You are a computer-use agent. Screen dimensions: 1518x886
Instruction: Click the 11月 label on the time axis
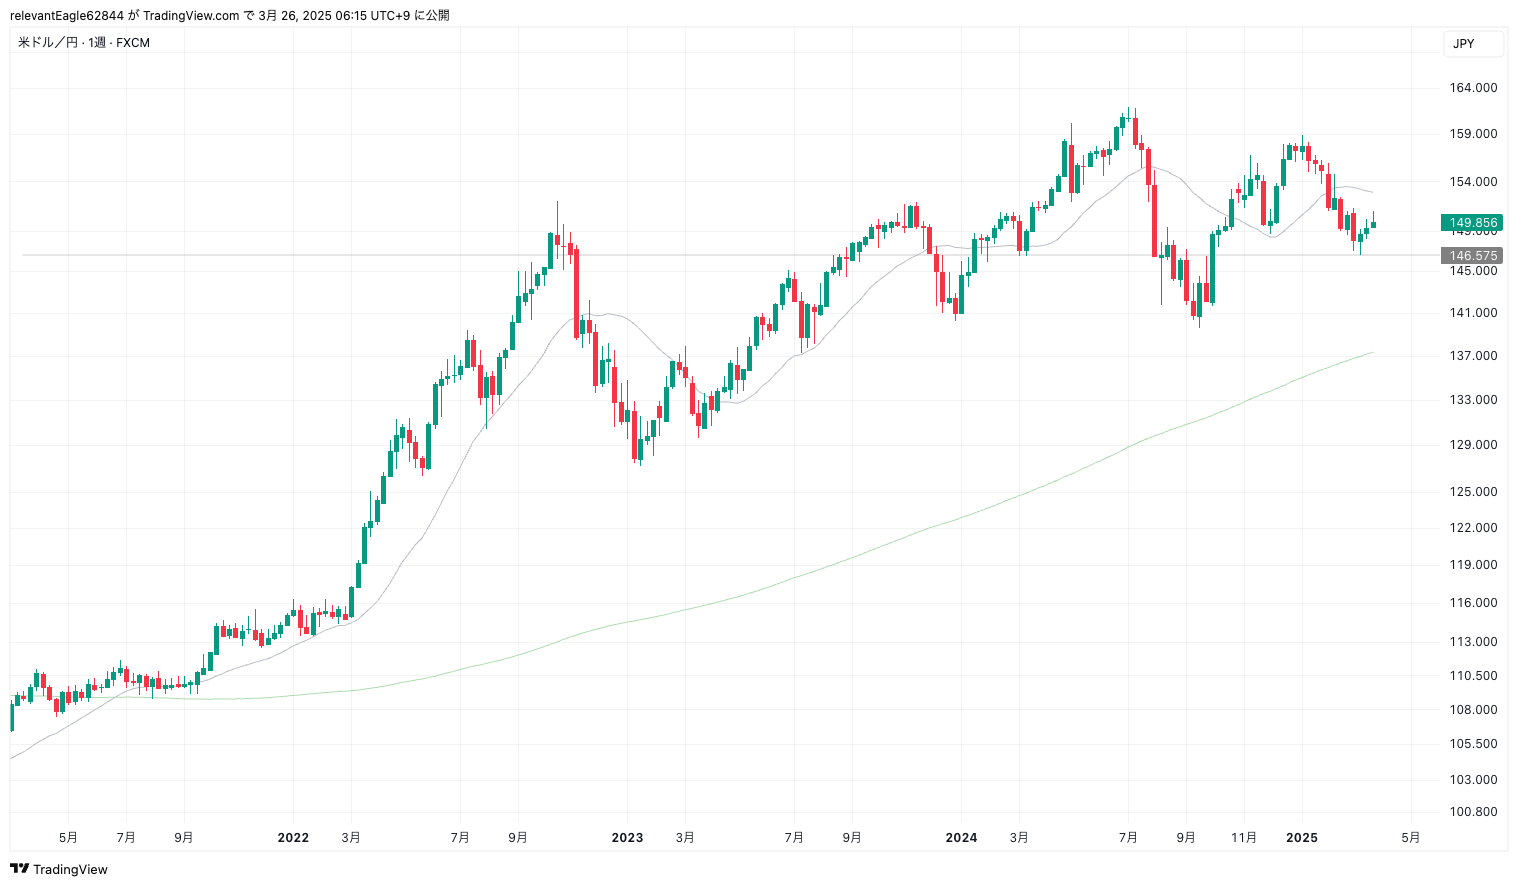point(1243,838)
